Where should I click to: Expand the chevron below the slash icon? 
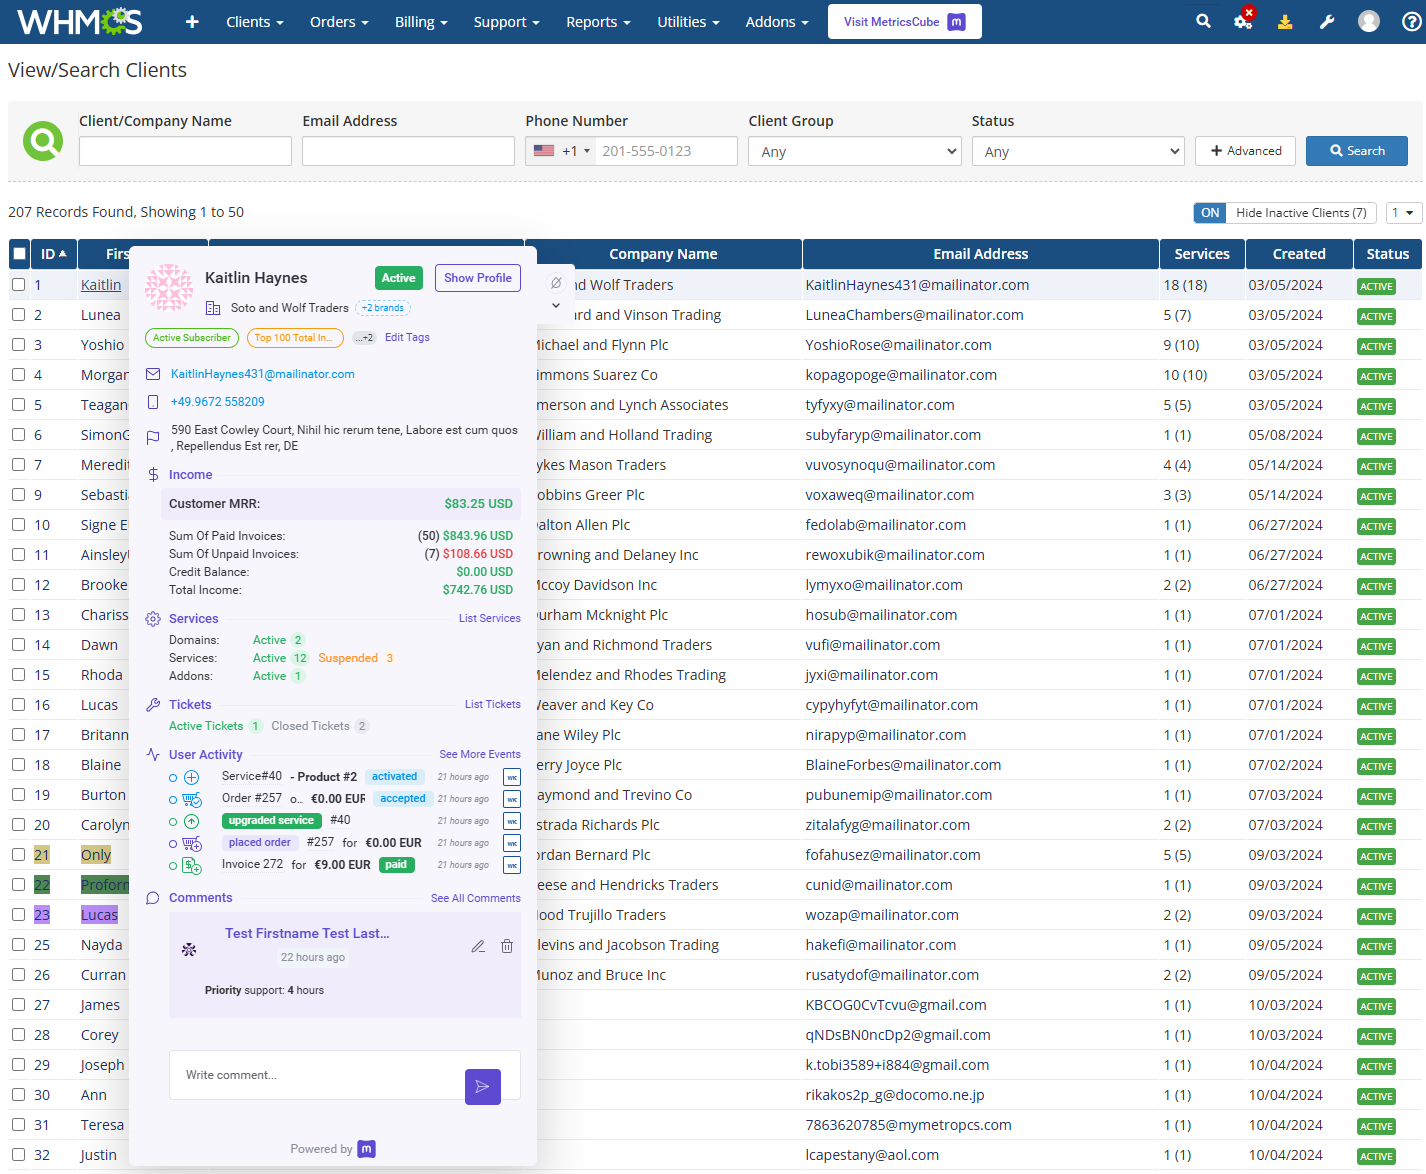click(x=556, y=306)
